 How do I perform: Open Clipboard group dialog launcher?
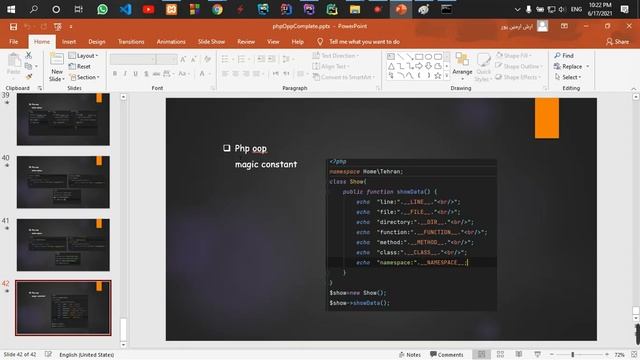coord(40,88)
